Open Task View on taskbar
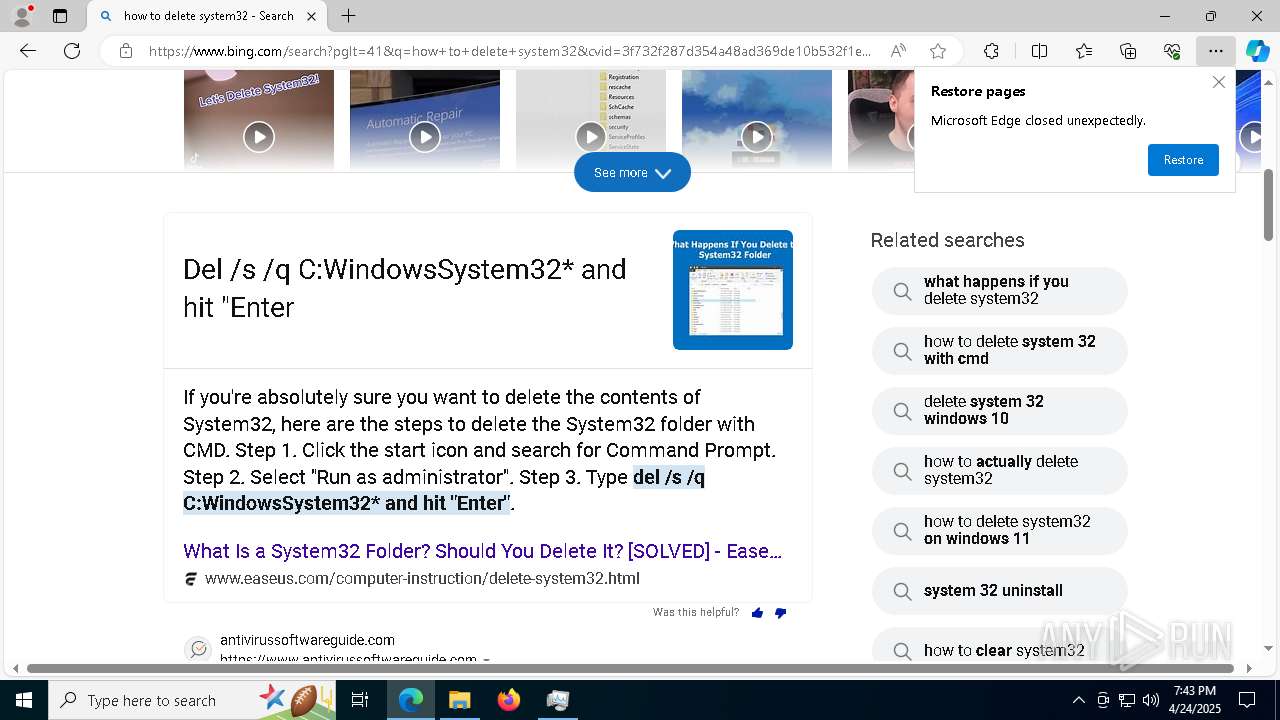The width and height of the screenshot is (1280, 720). point(360,700)
